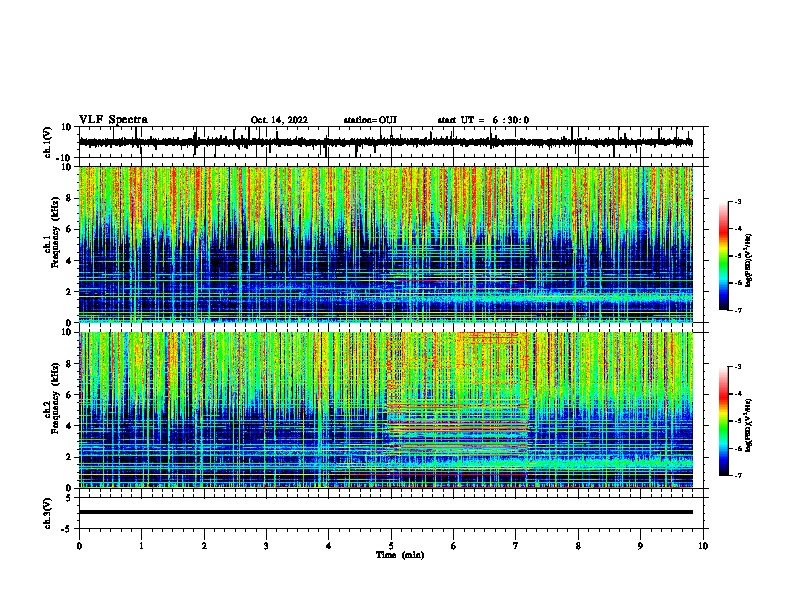The height and width of the screenshot is (612, 792).
Task: Click the "-3" label on ch.1 colorbar
Action: pos(737,201)
